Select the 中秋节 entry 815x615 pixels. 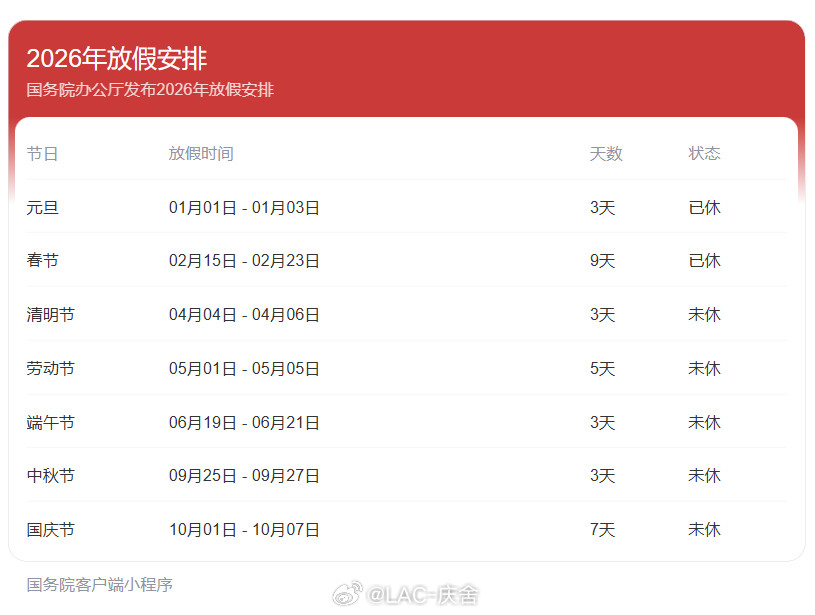click(x=49, y=476)
